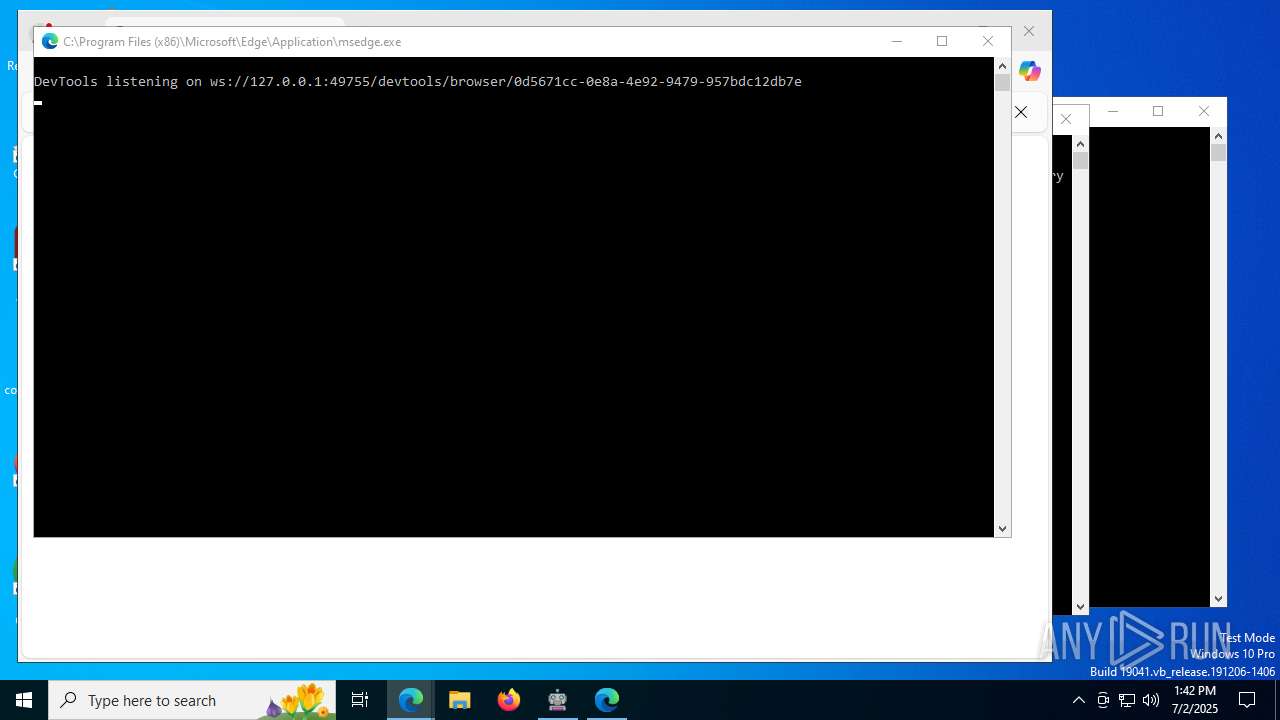The image size is (1280, 720).
Task: Open File Explorer from the taskbar
Action: point(460,700)
